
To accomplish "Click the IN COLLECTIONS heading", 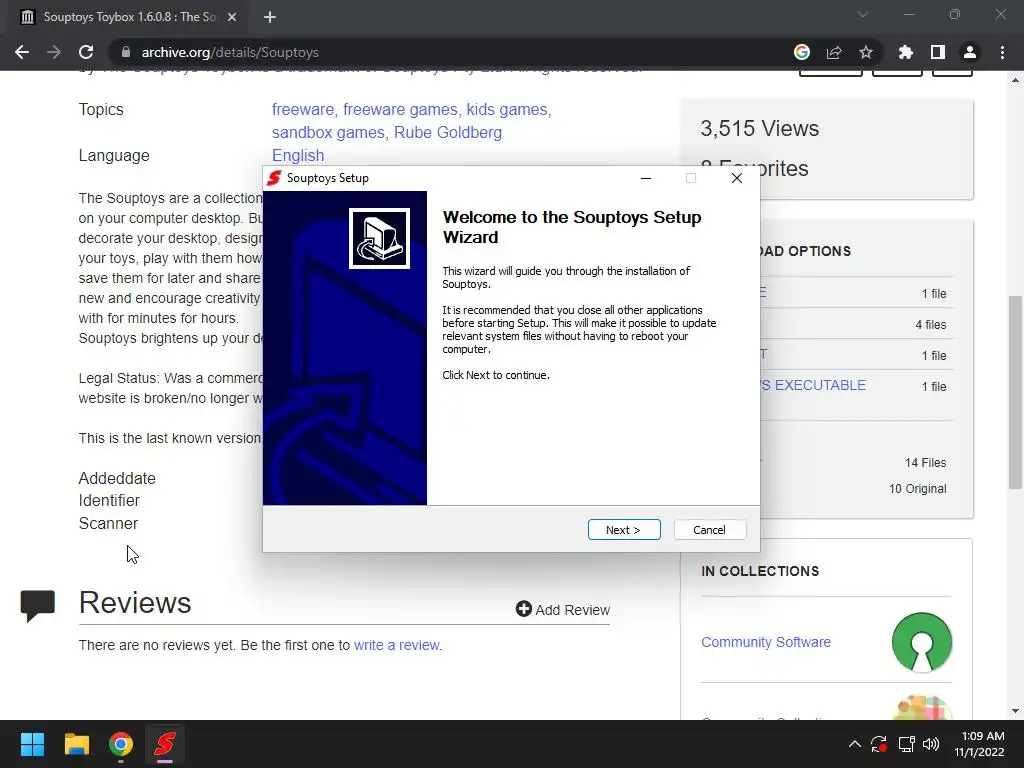I will tap(760, 571).
